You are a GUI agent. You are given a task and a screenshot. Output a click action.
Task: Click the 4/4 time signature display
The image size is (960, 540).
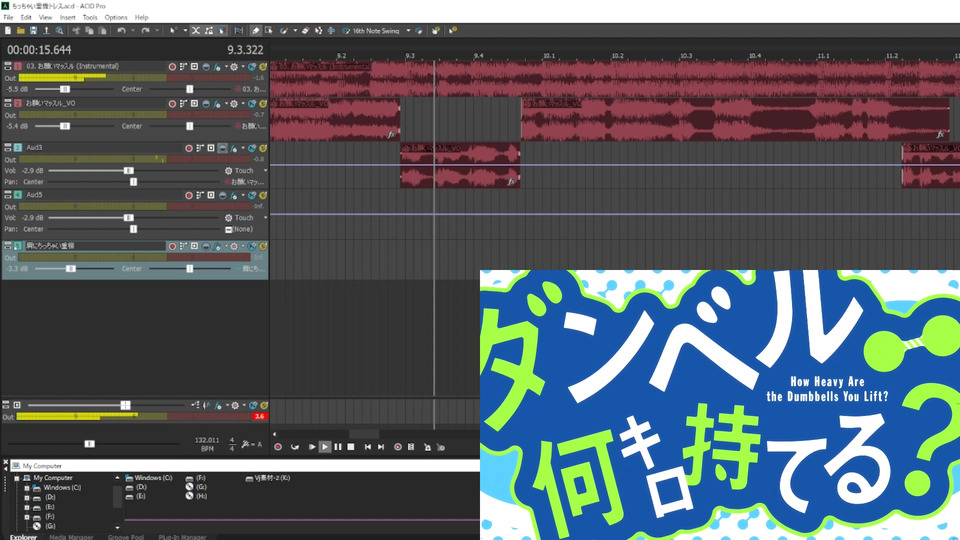click(232, 444)
